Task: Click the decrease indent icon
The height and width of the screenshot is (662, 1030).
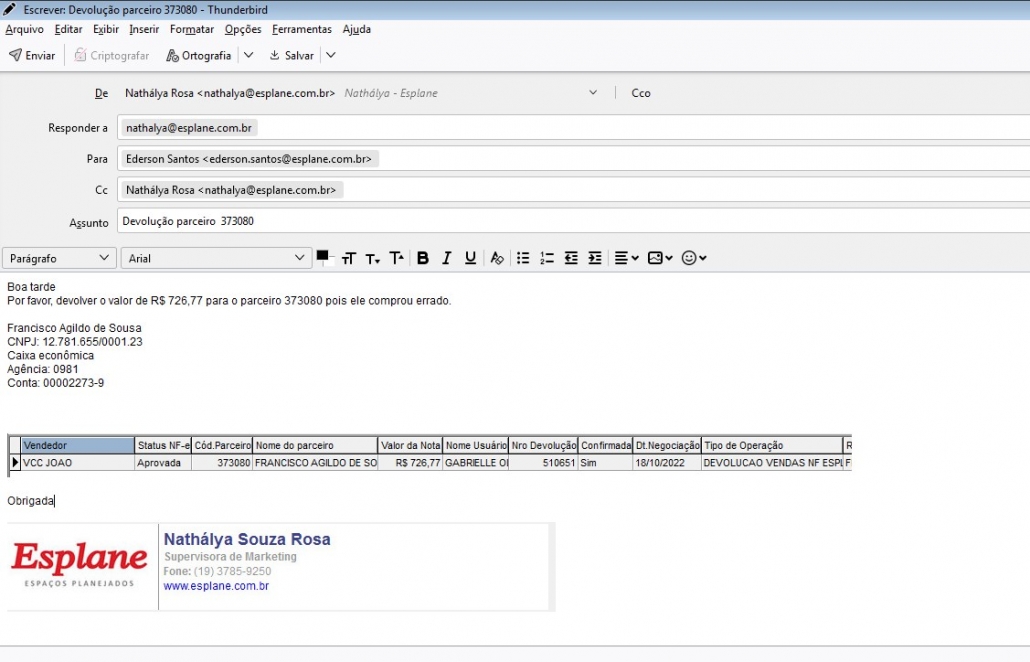Action: click(571, 258)
